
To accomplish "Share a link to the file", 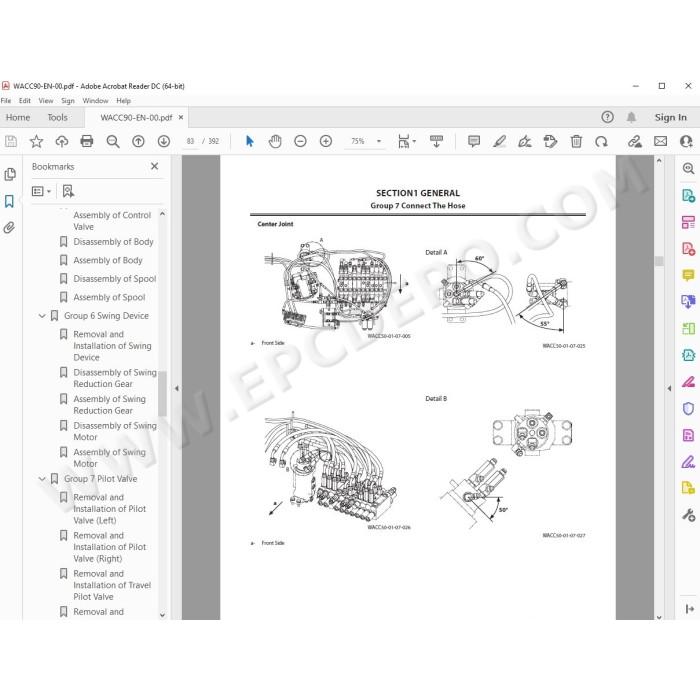I will pyautogui.click(x=635, y=142).
